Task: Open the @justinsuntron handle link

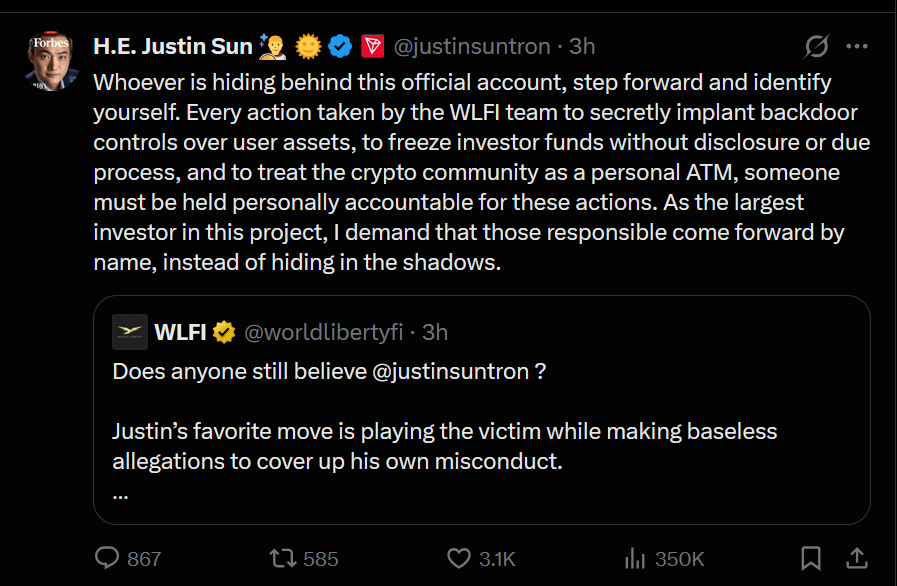Action: pyautogui.click(x=472, y=46)
